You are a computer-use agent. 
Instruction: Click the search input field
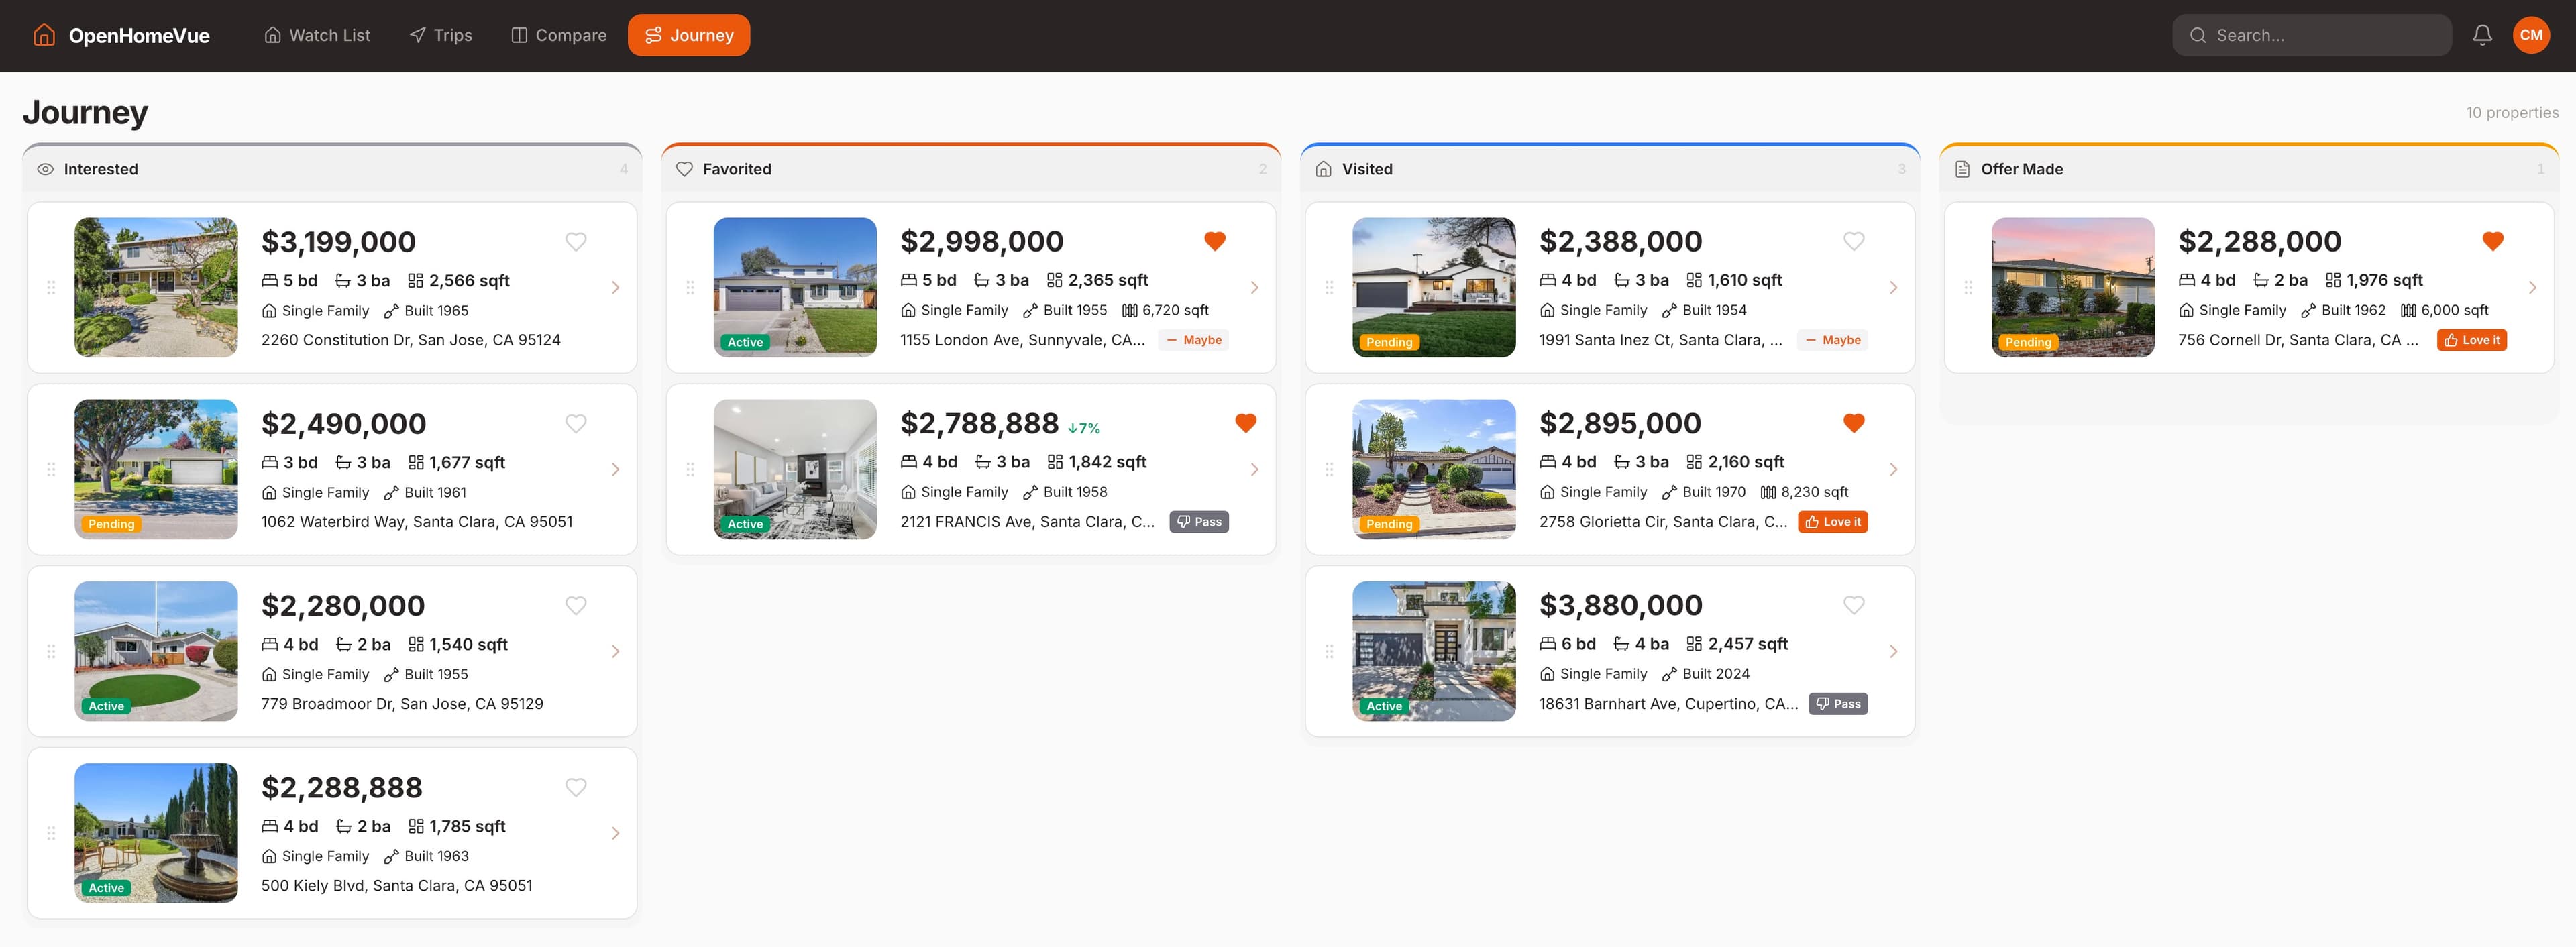pos(2311,34)
